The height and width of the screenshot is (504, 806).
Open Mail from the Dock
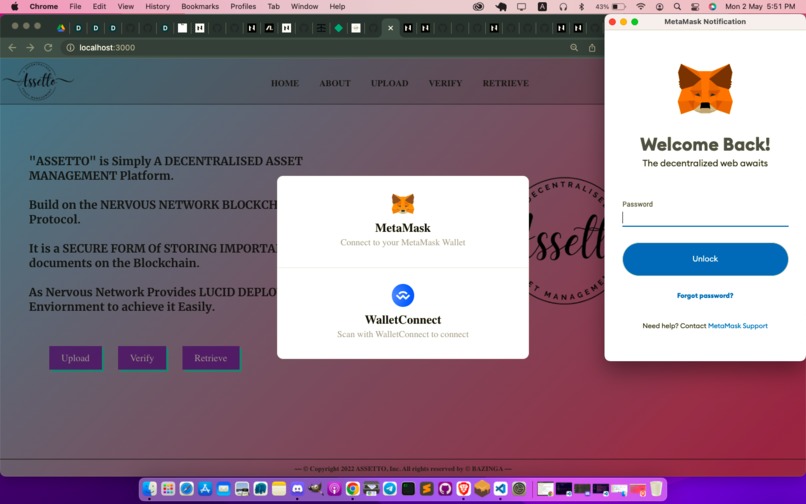224,488
